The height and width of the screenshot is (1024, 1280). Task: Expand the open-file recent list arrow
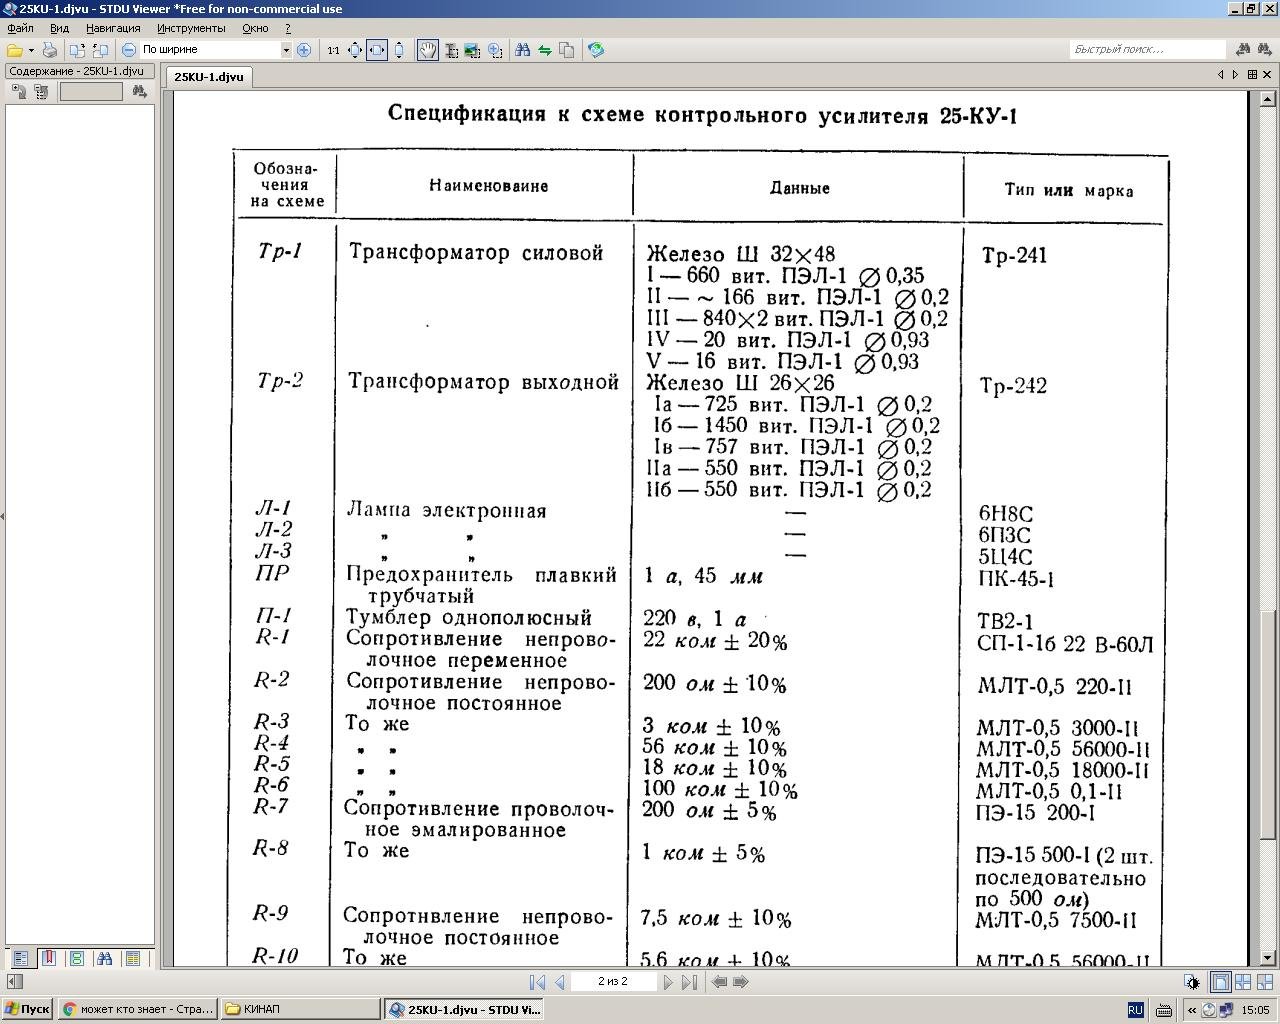31,50
